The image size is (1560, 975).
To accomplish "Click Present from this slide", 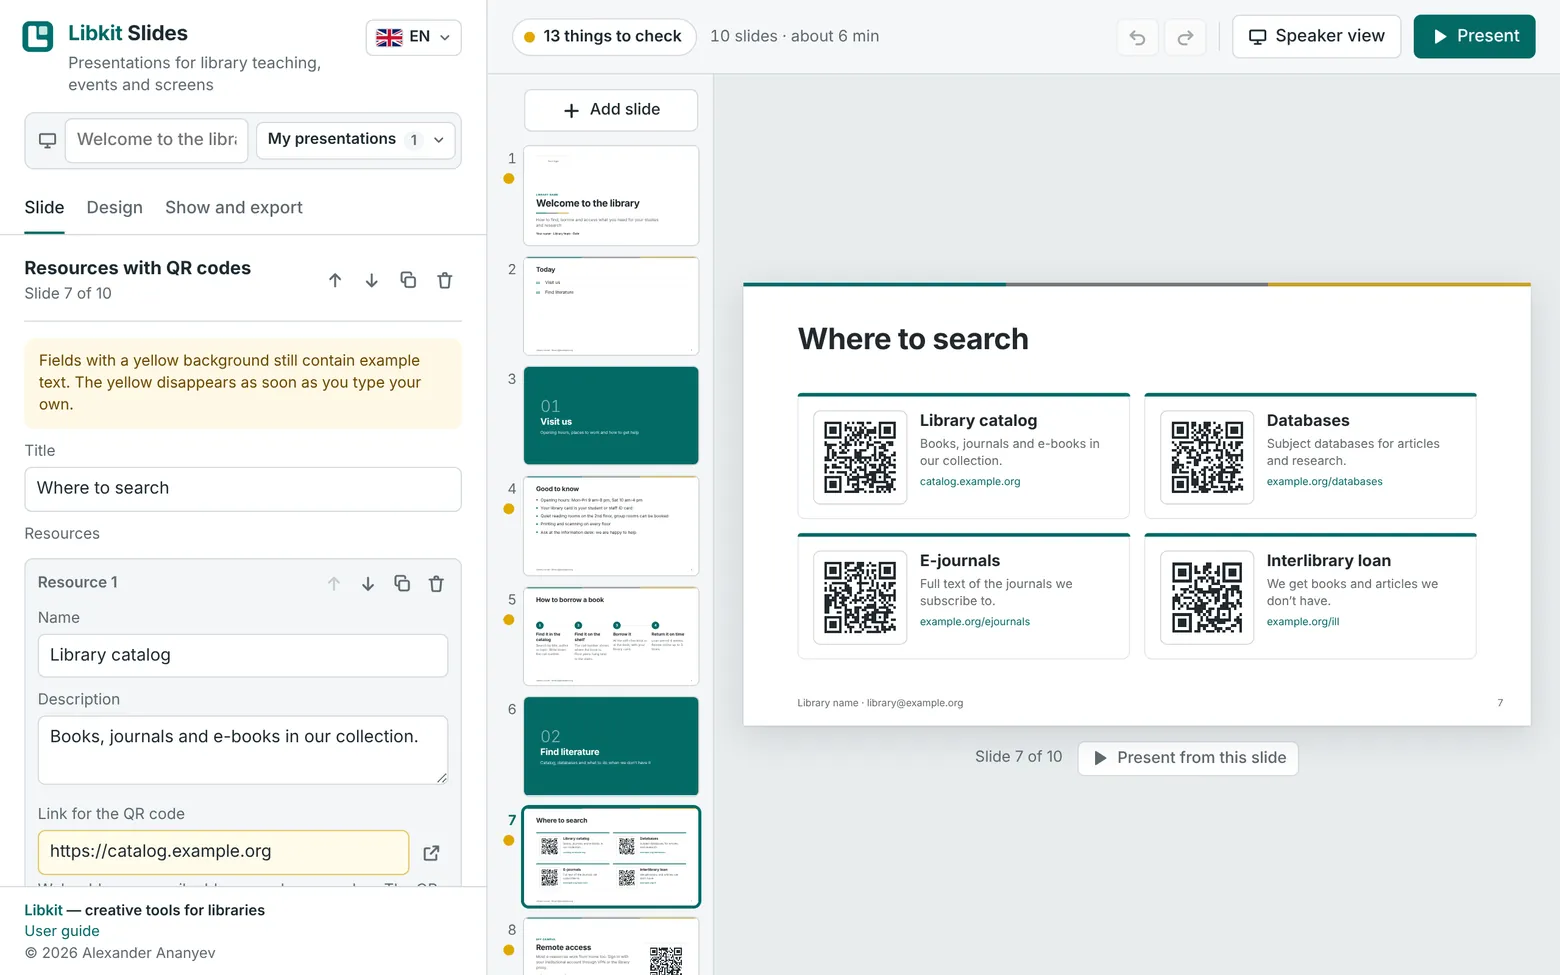I will tap(1188, 758).
